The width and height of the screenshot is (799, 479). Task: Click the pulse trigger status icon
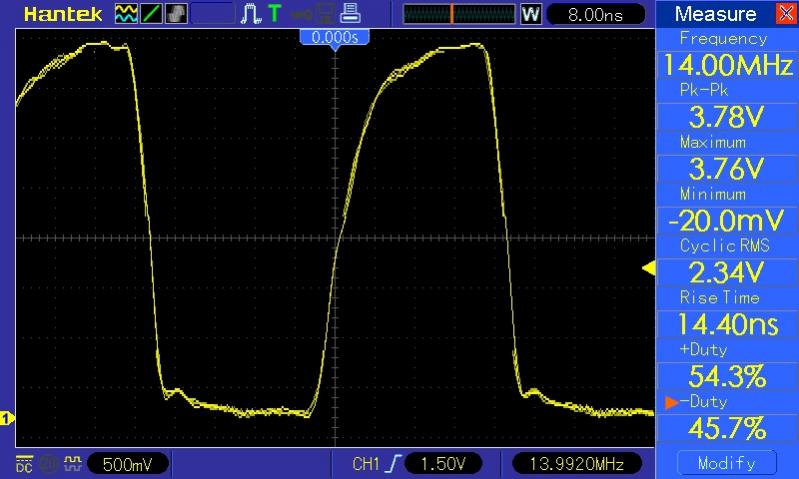click(250, 14)
